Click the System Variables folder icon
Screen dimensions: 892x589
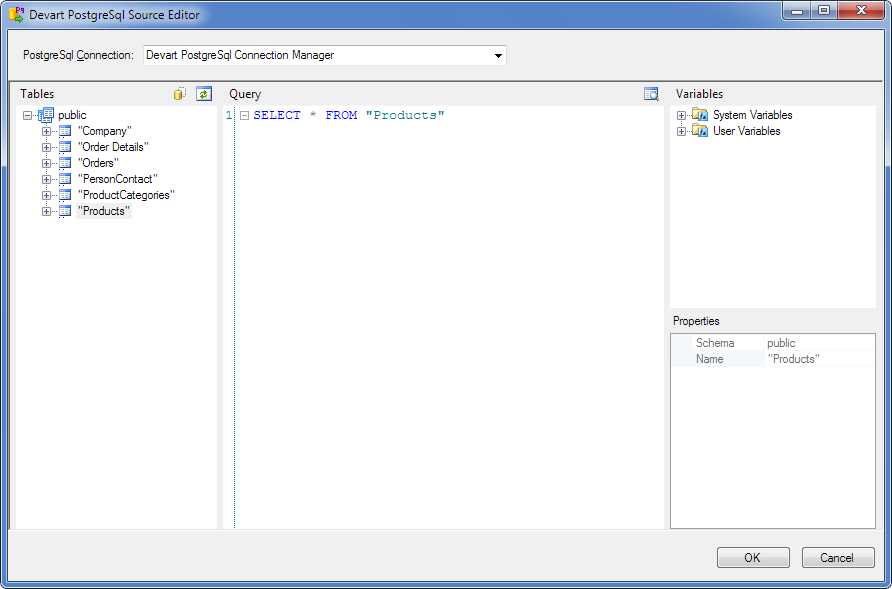[700, 115]
